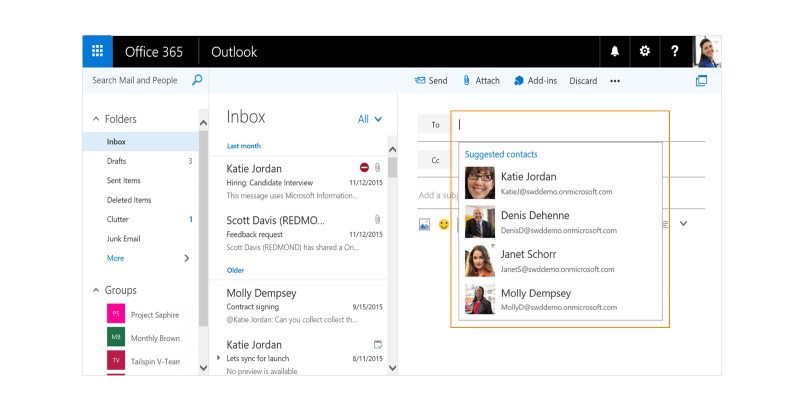
Task: Open notifications bell
Action: tap(615, 51)
